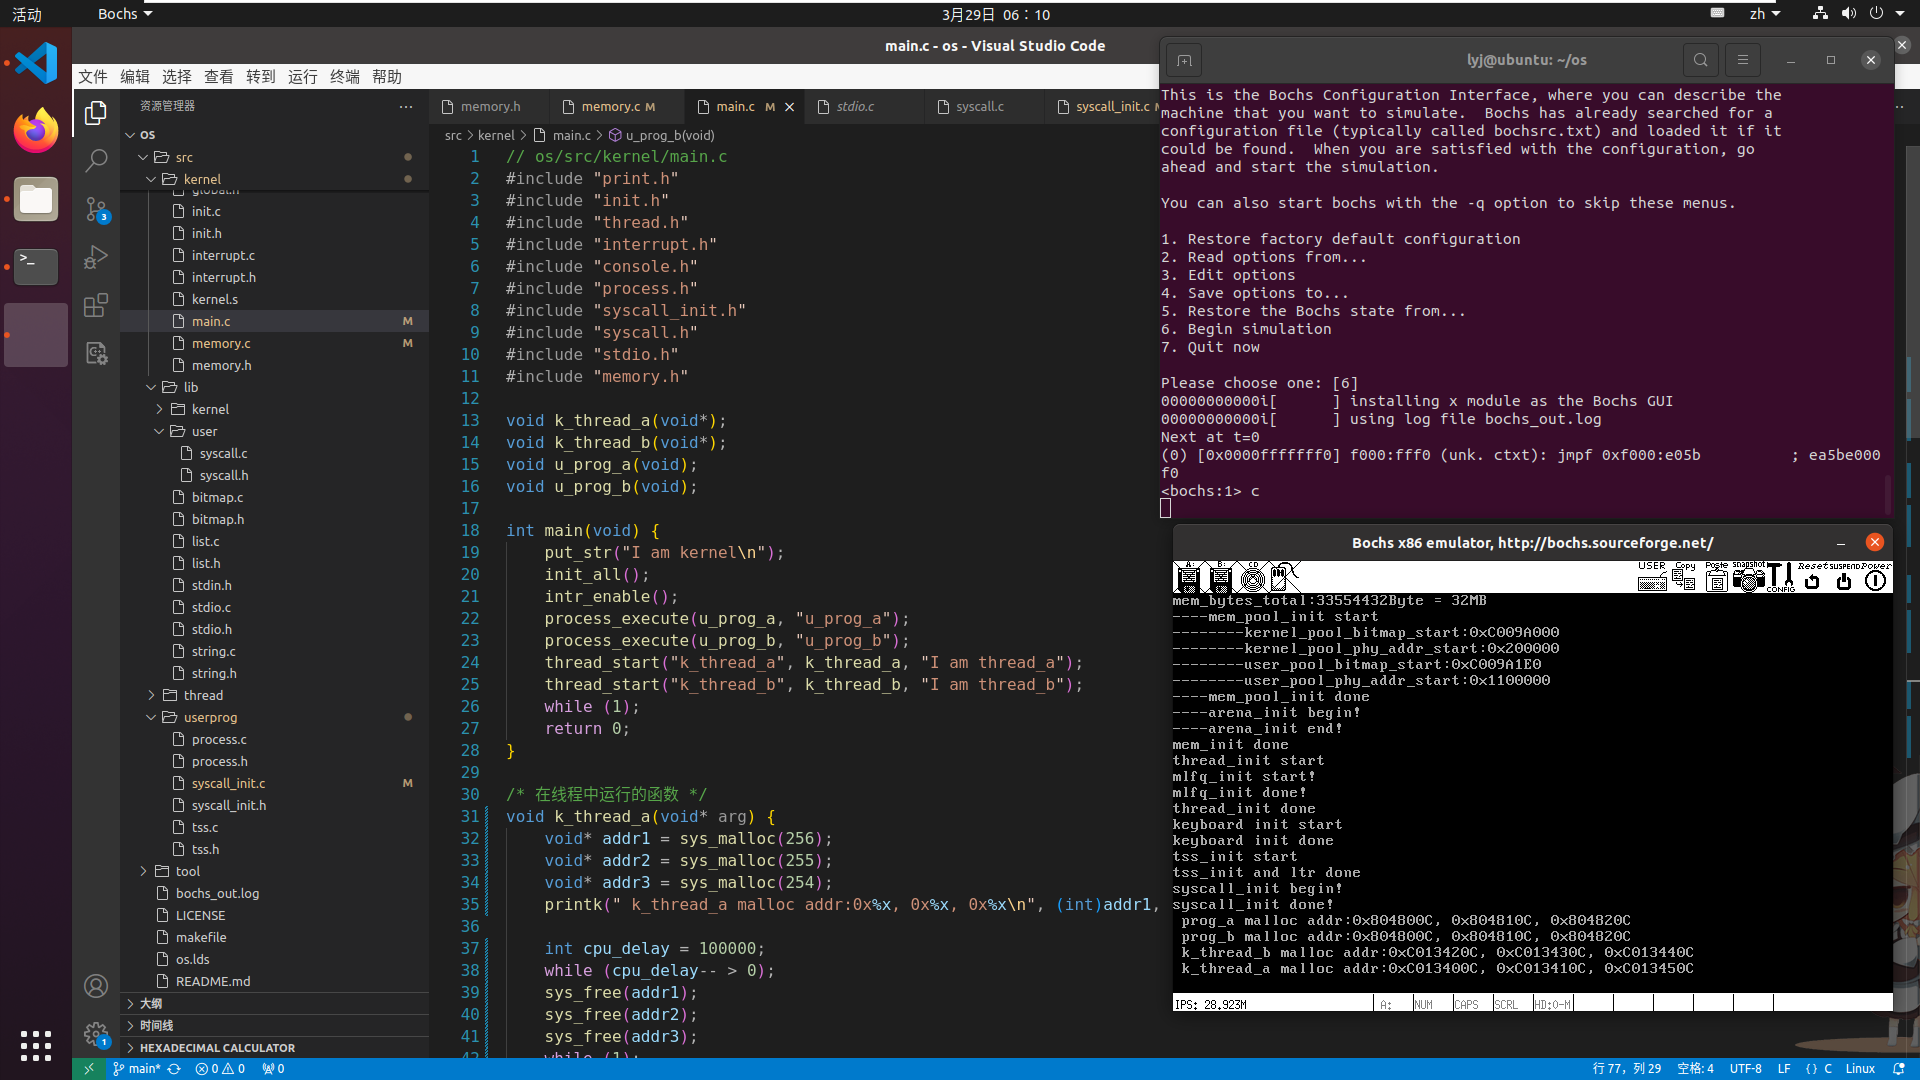1920x1080 pixels.
Task: Open the terminal hamburger menu
Action: [1742, 60]
